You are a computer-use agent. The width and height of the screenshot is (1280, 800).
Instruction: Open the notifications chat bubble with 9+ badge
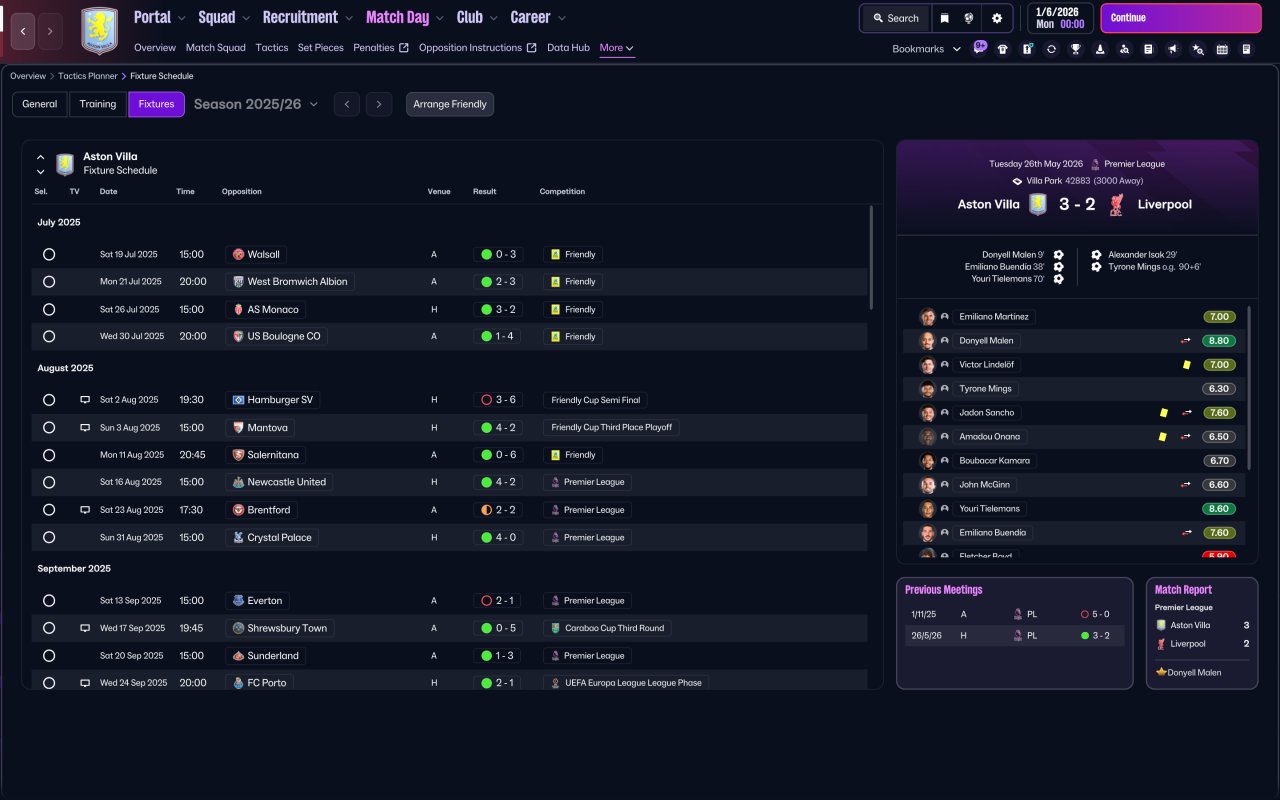tap(980, 48)
